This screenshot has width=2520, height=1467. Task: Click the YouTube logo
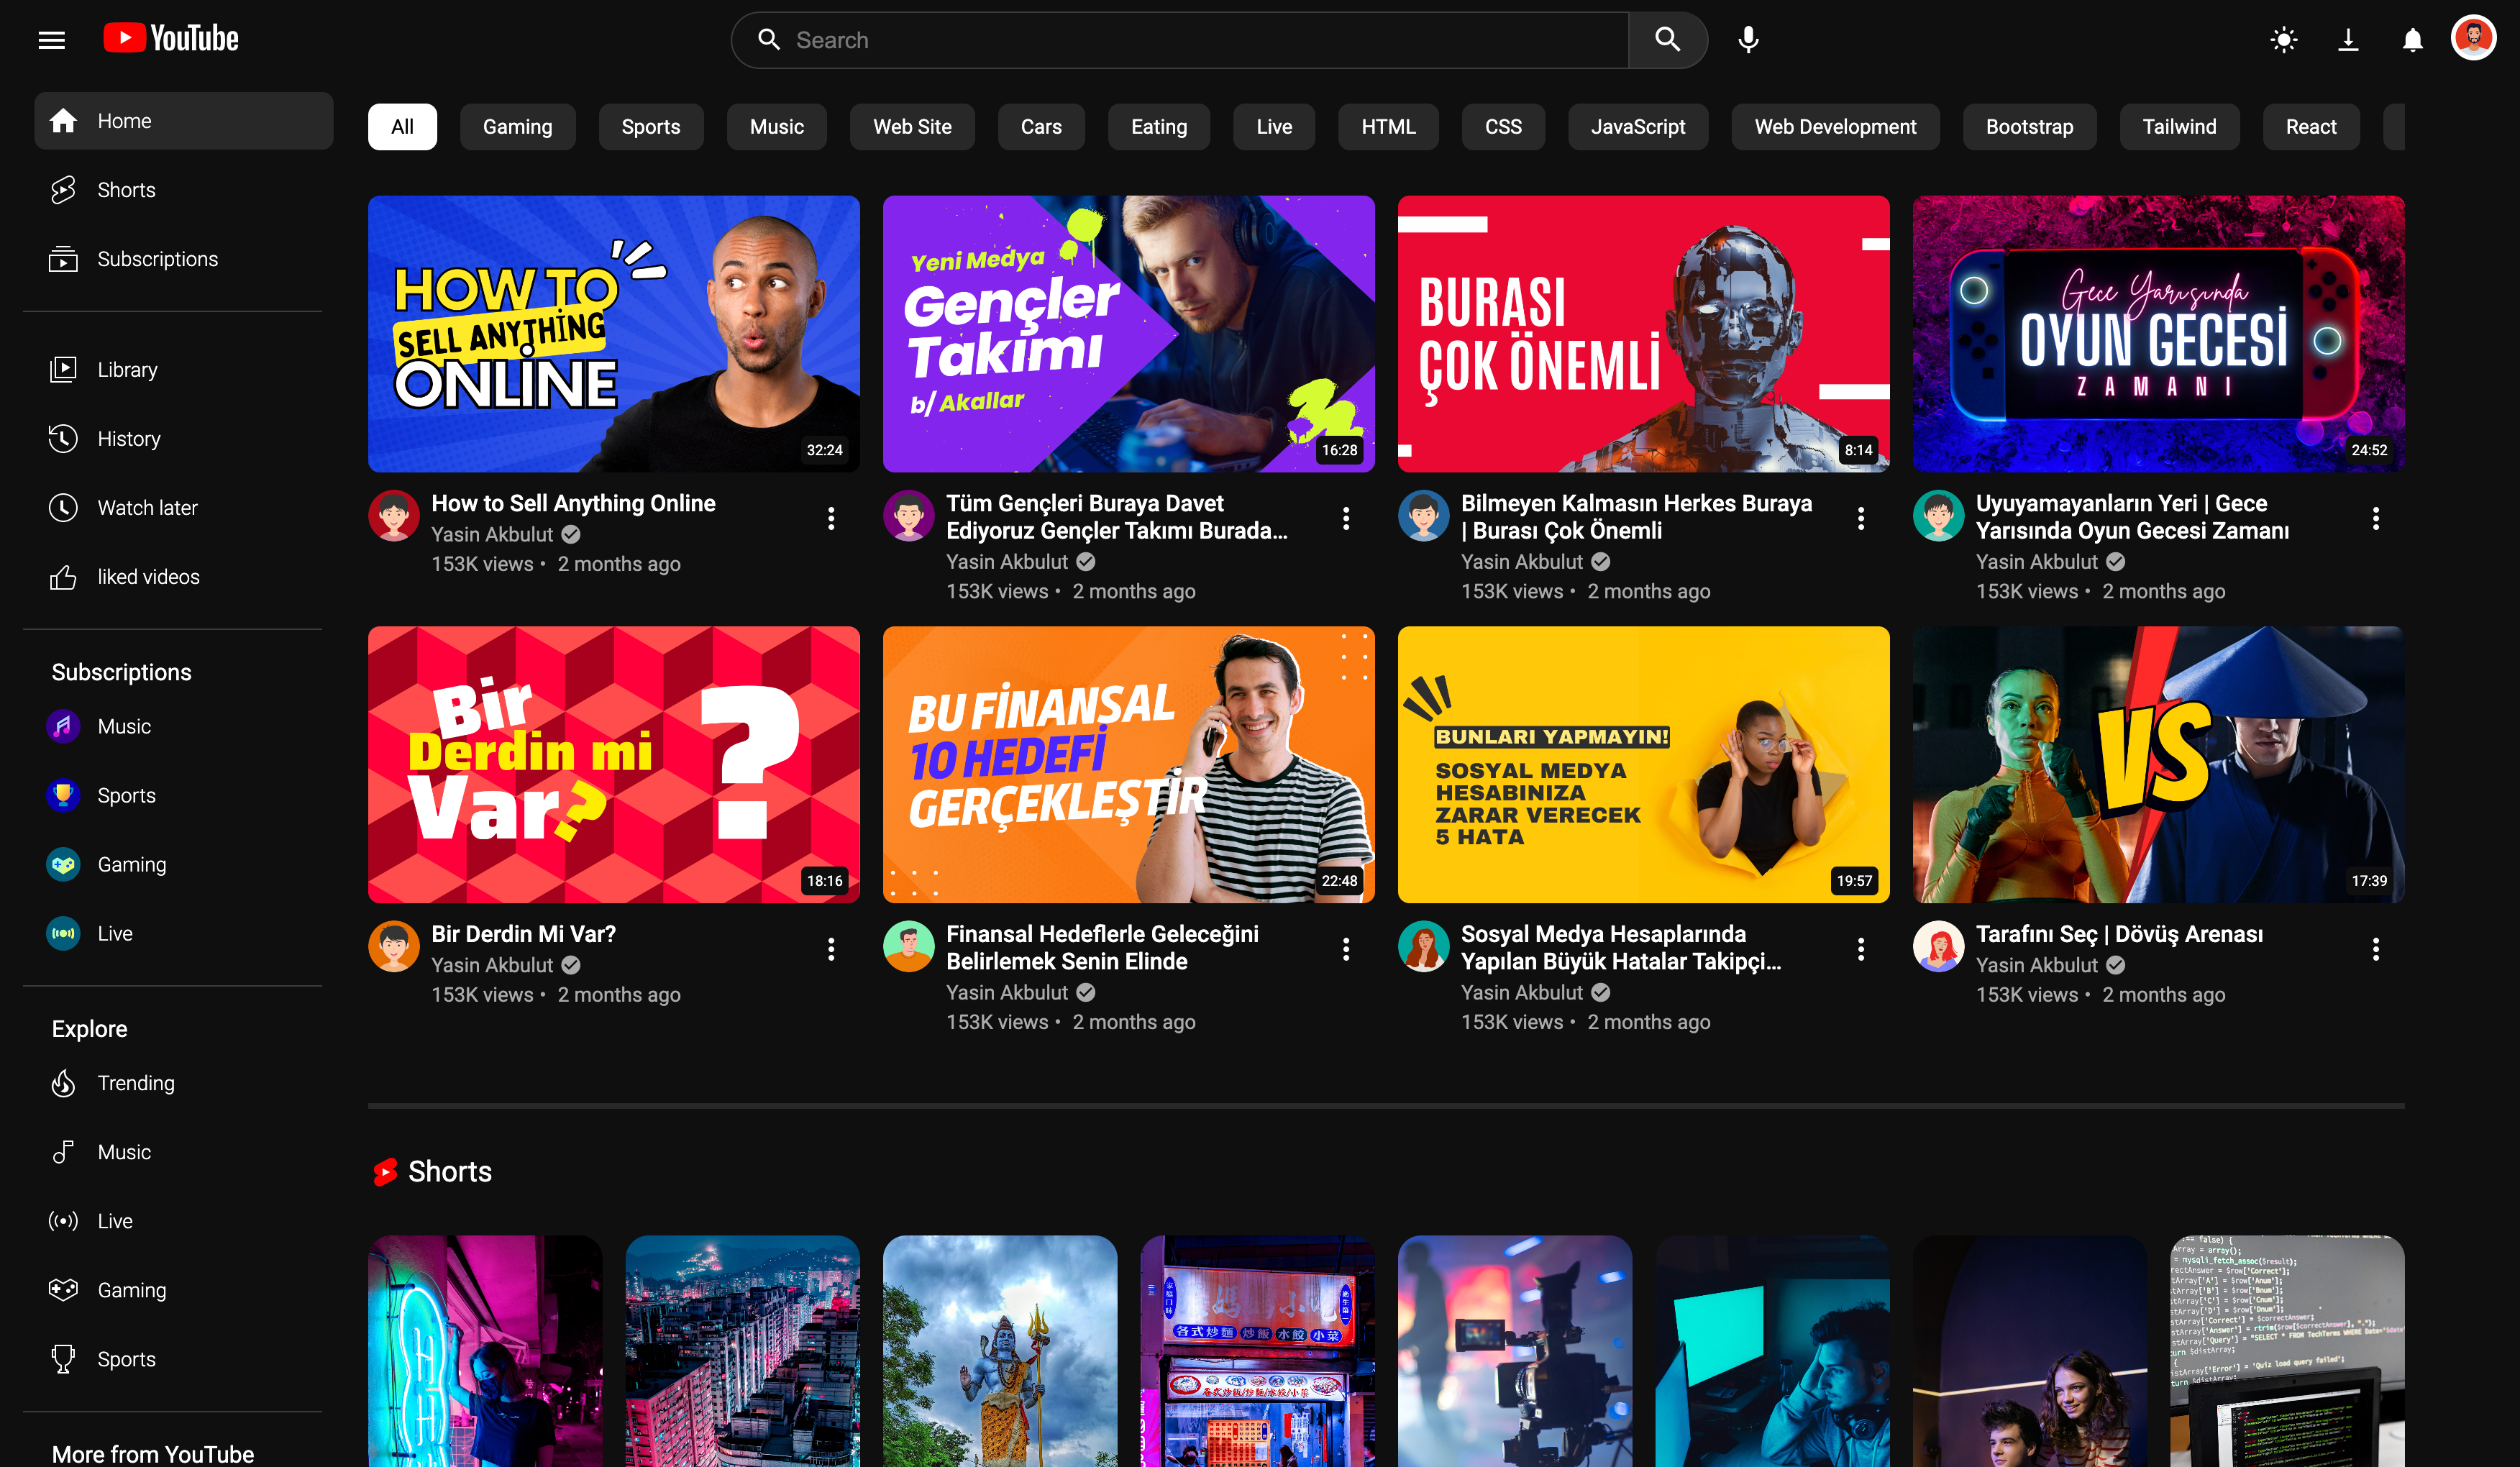click(171, 39)
